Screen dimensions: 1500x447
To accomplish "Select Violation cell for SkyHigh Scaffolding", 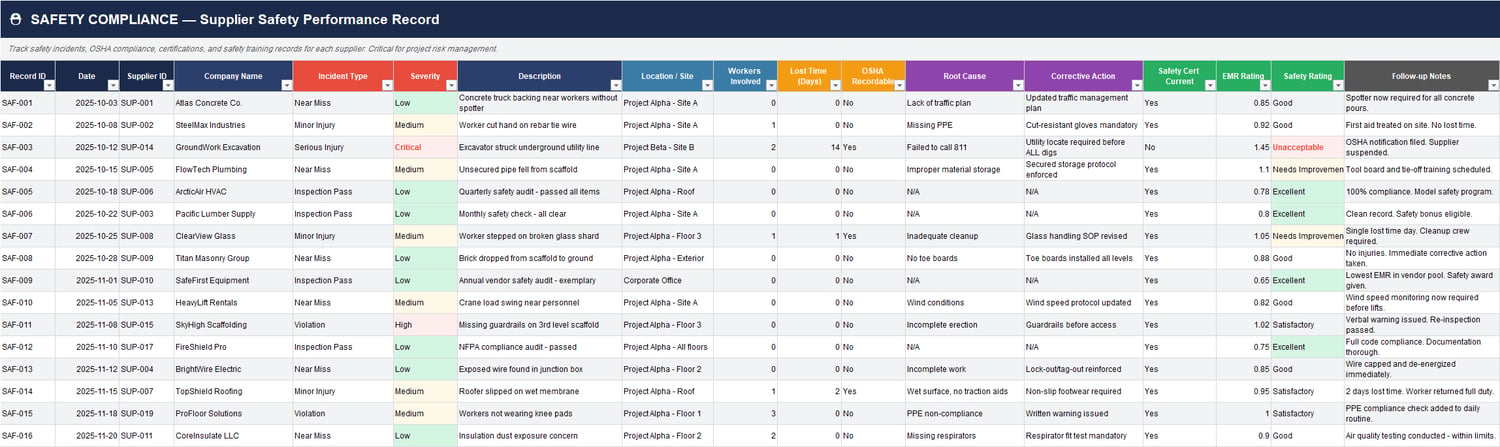I will point(343,325).
